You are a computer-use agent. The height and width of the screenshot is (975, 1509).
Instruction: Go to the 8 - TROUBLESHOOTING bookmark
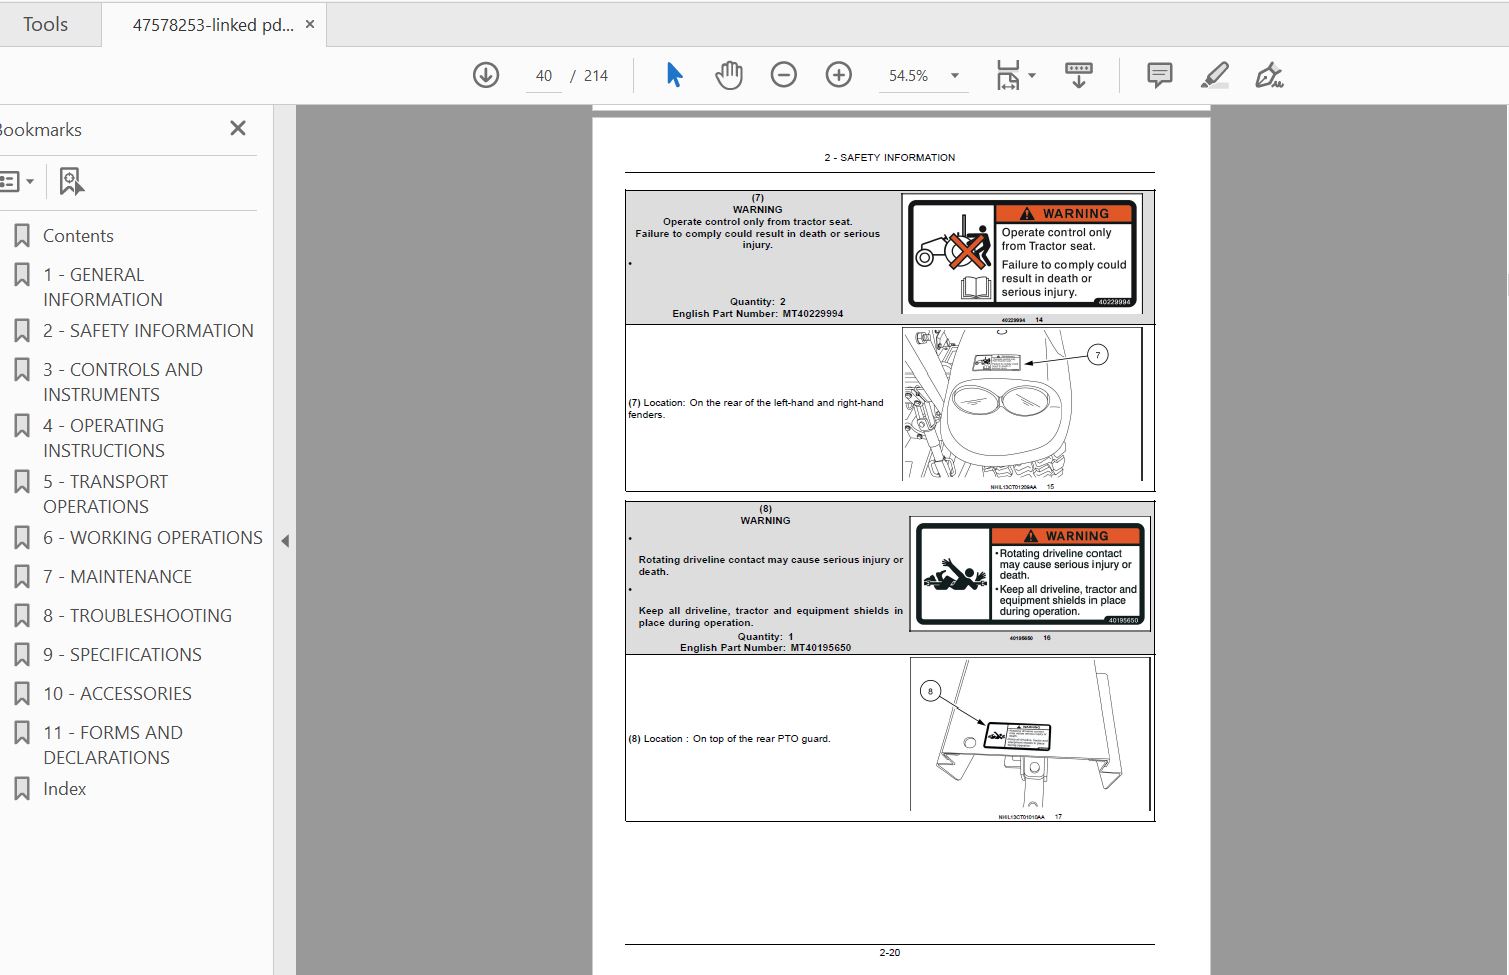[137, 616]
